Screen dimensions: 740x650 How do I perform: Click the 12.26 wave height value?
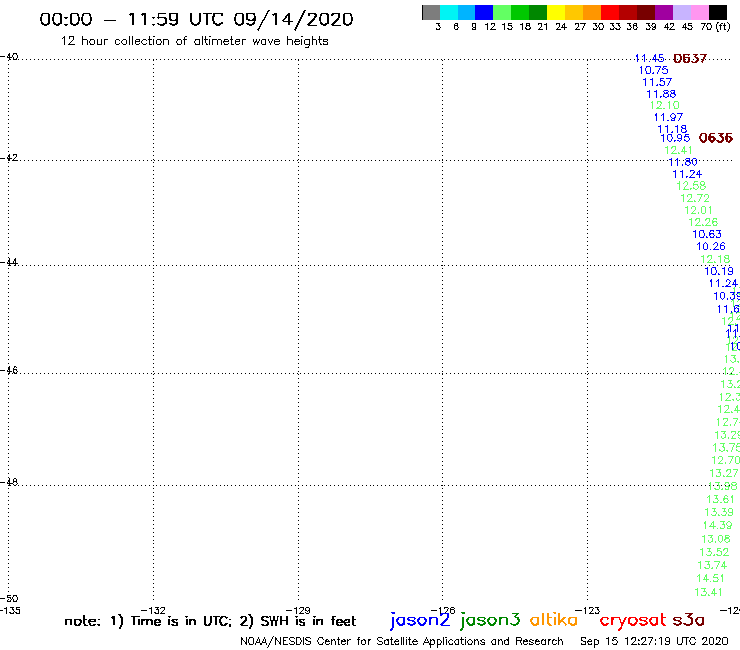(x=703, y=222)
